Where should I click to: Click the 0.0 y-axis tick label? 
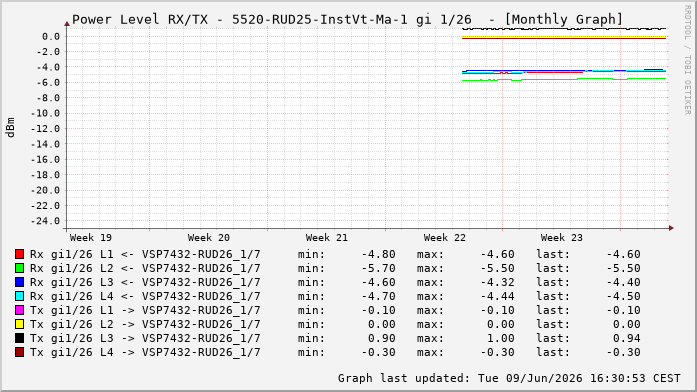pos(51,36)
